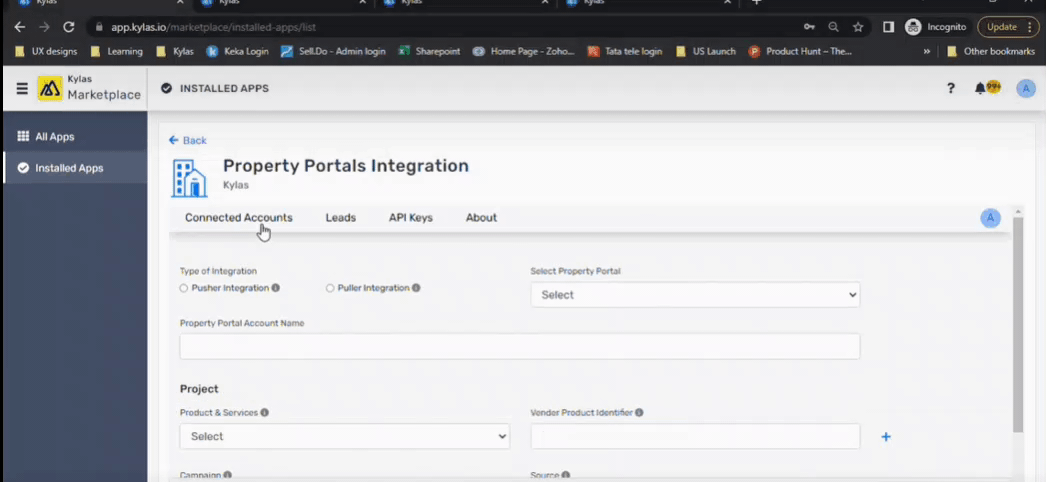The width and height of the screenshot is (1046, 482).
Task: Switch to the API Keys tab
Action: (x=411, y=217)
